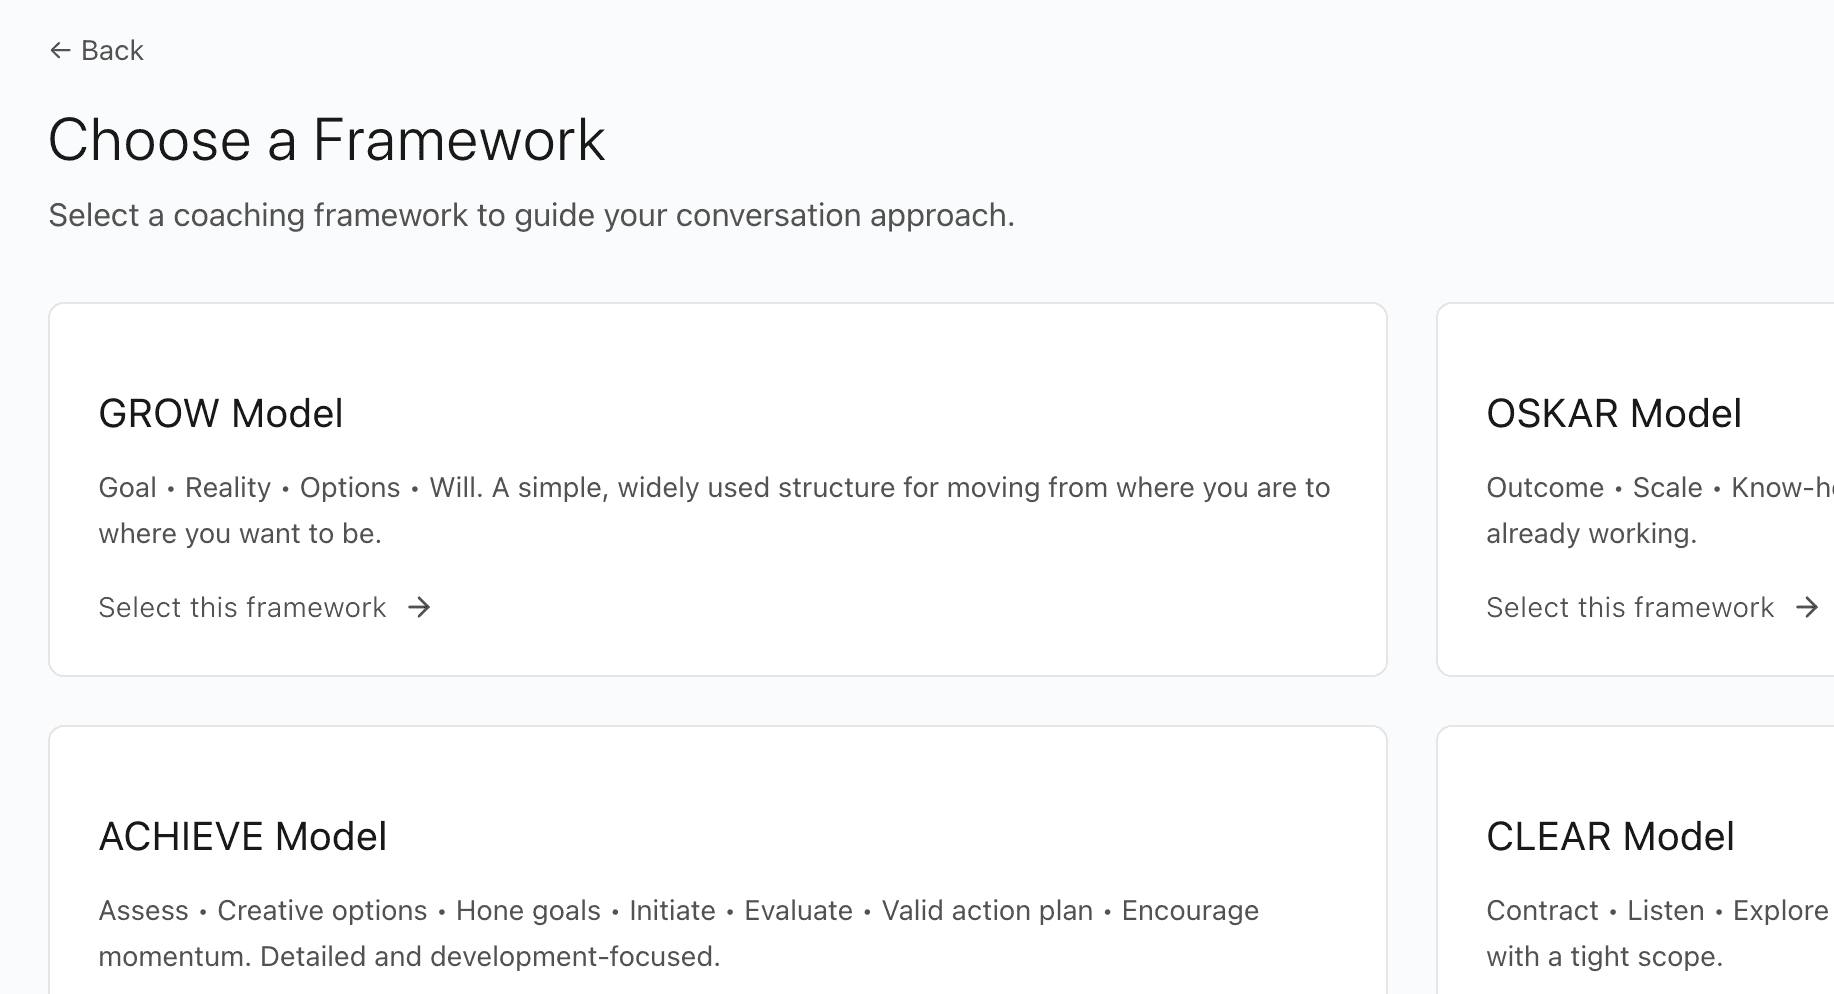Image resolution: width=1834 pixels, height=994 pixels.
Task: Click the OSKAR Model description text
Action: (1650, 510)
